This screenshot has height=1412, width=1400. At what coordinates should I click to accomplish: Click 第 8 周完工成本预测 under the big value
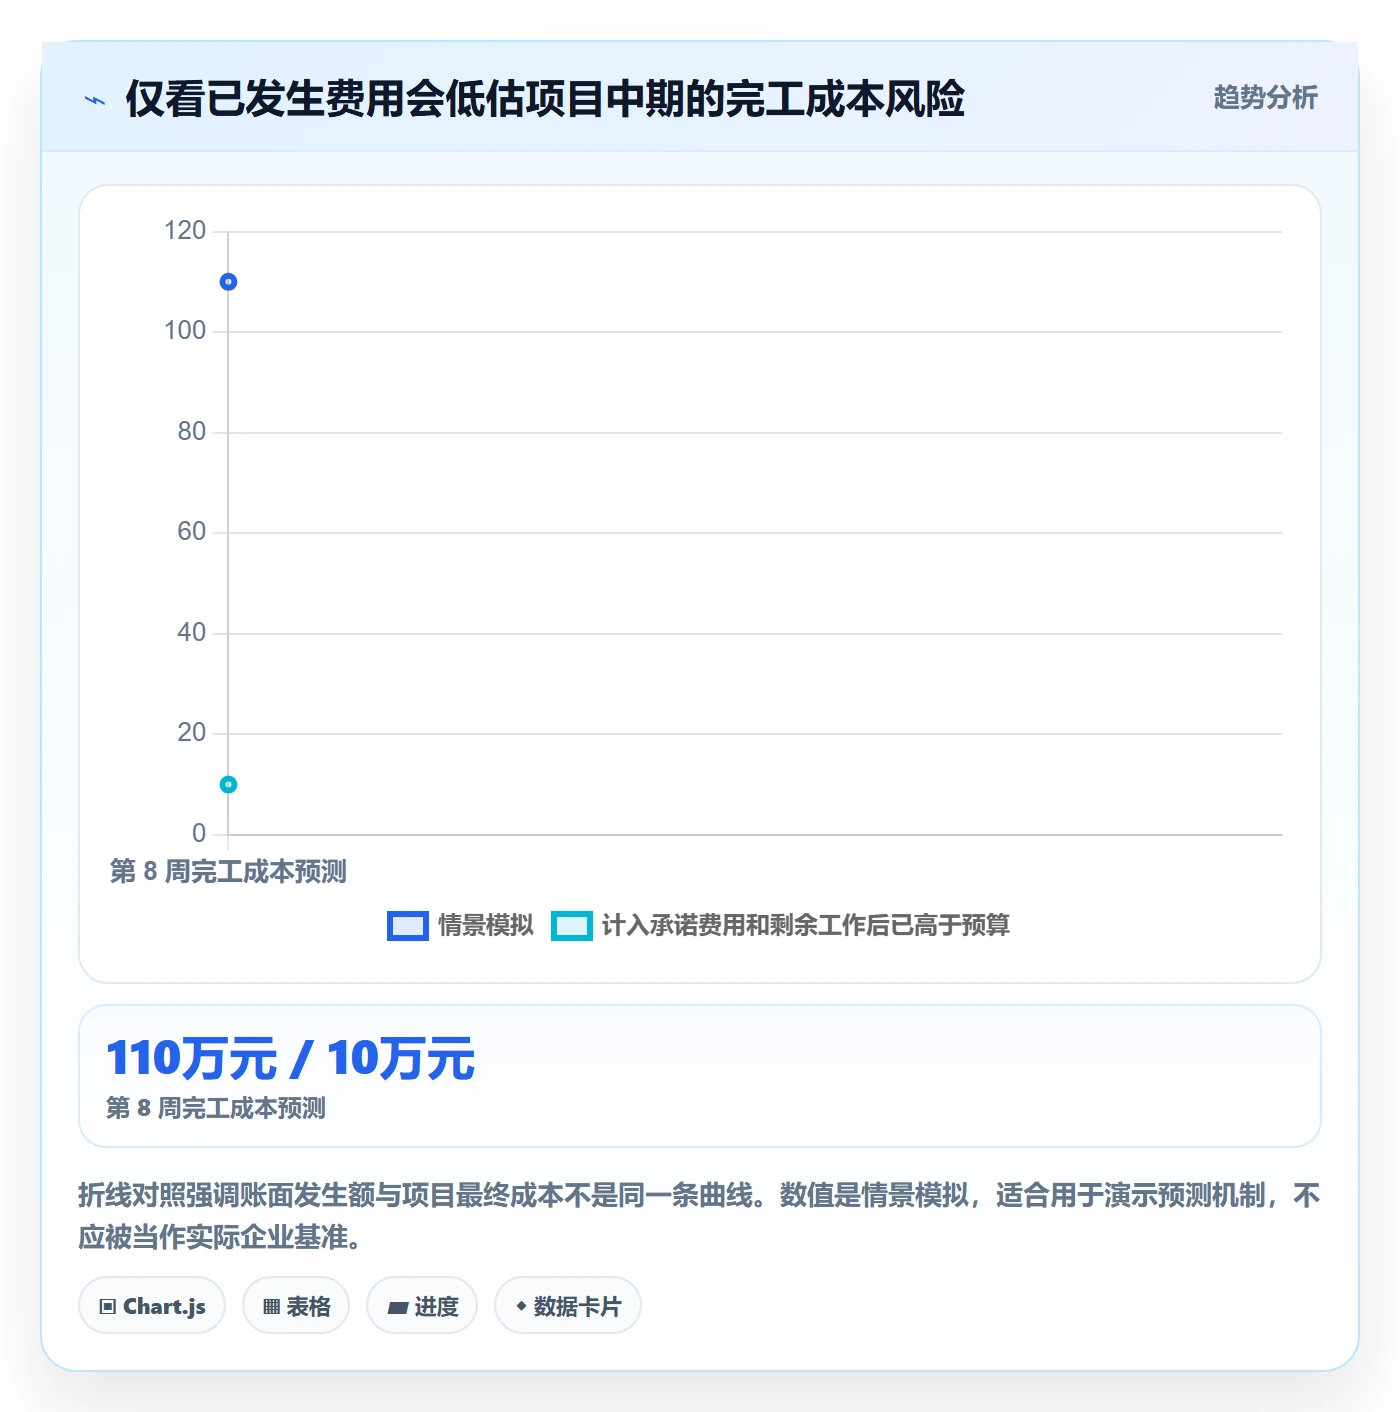(216, 1108)
